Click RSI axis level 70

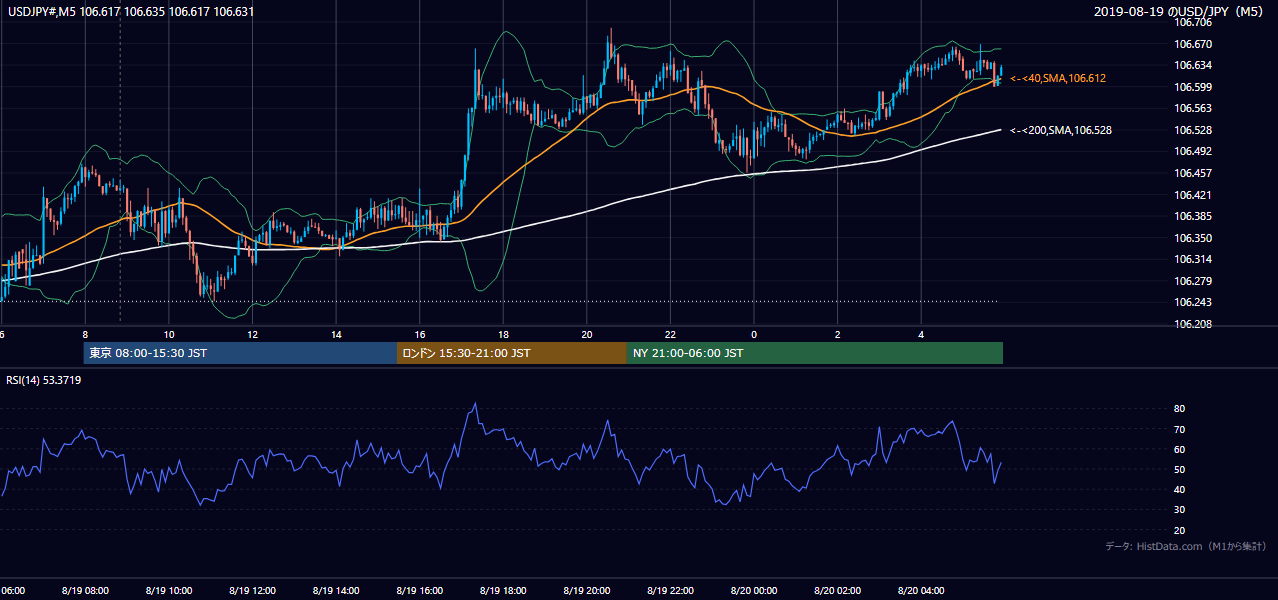coord(1180,429)
